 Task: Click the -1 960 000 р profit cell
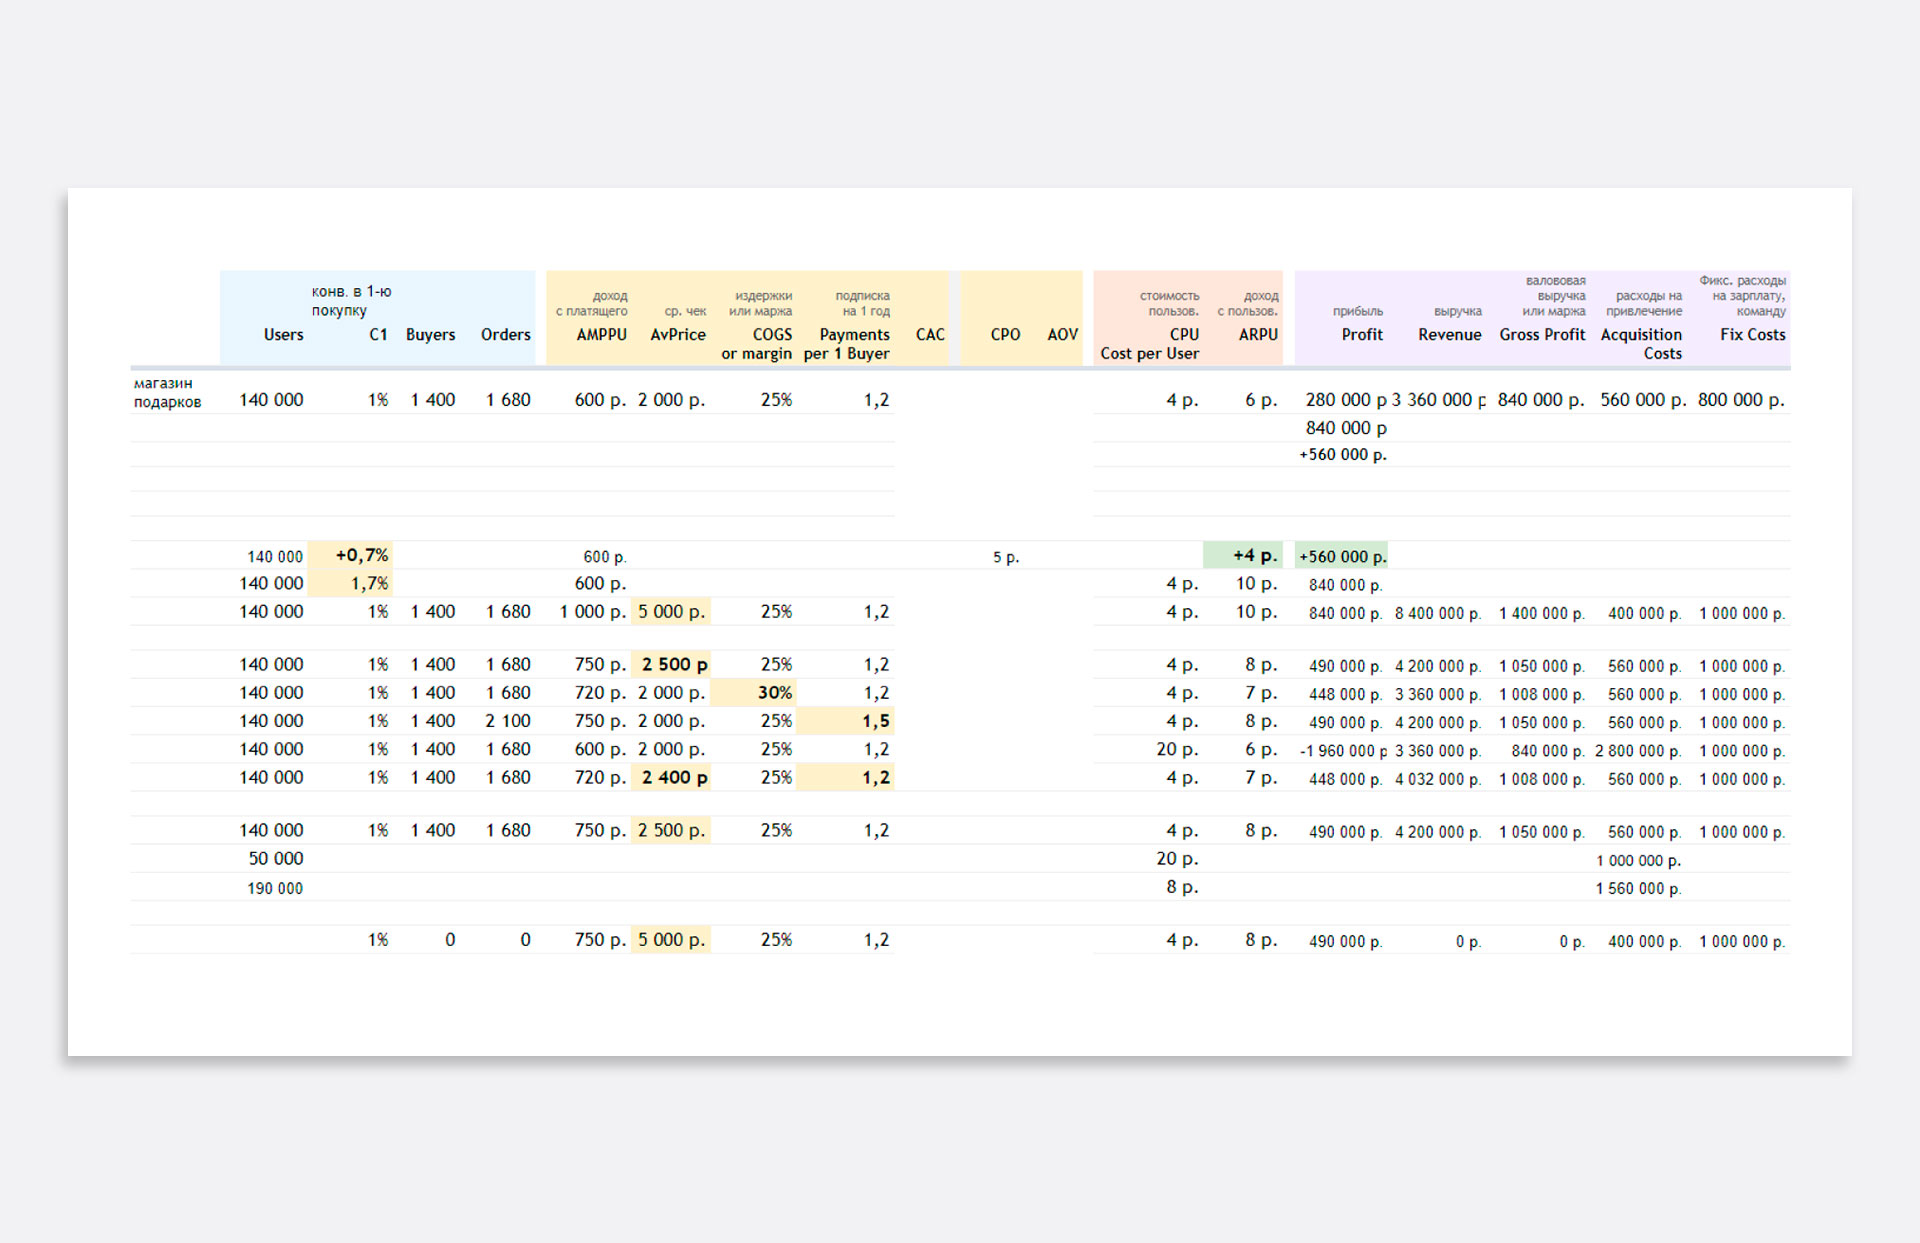[1342, 750]
